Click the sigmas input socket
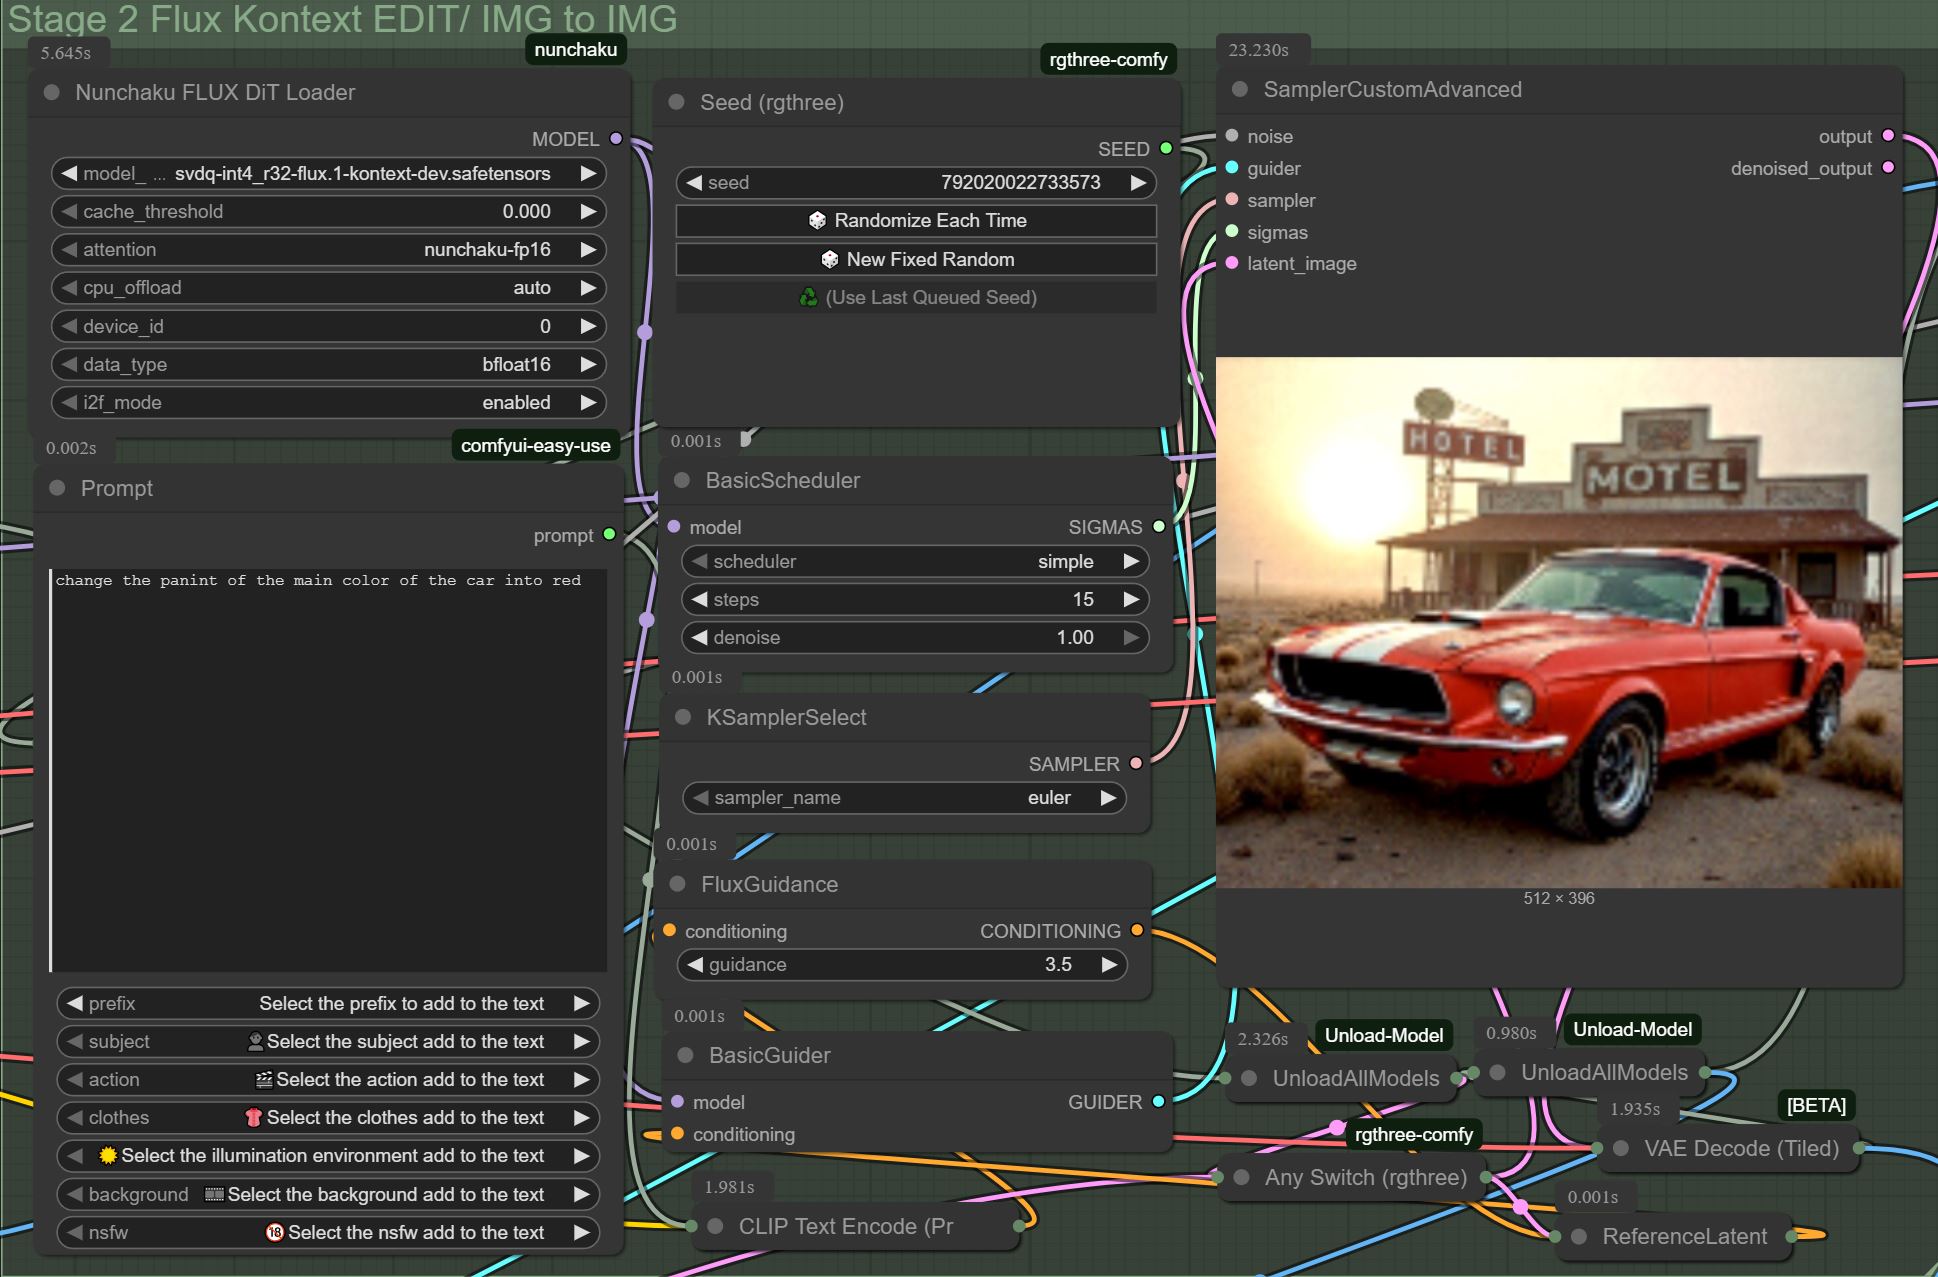 (x=1232, y=231)
